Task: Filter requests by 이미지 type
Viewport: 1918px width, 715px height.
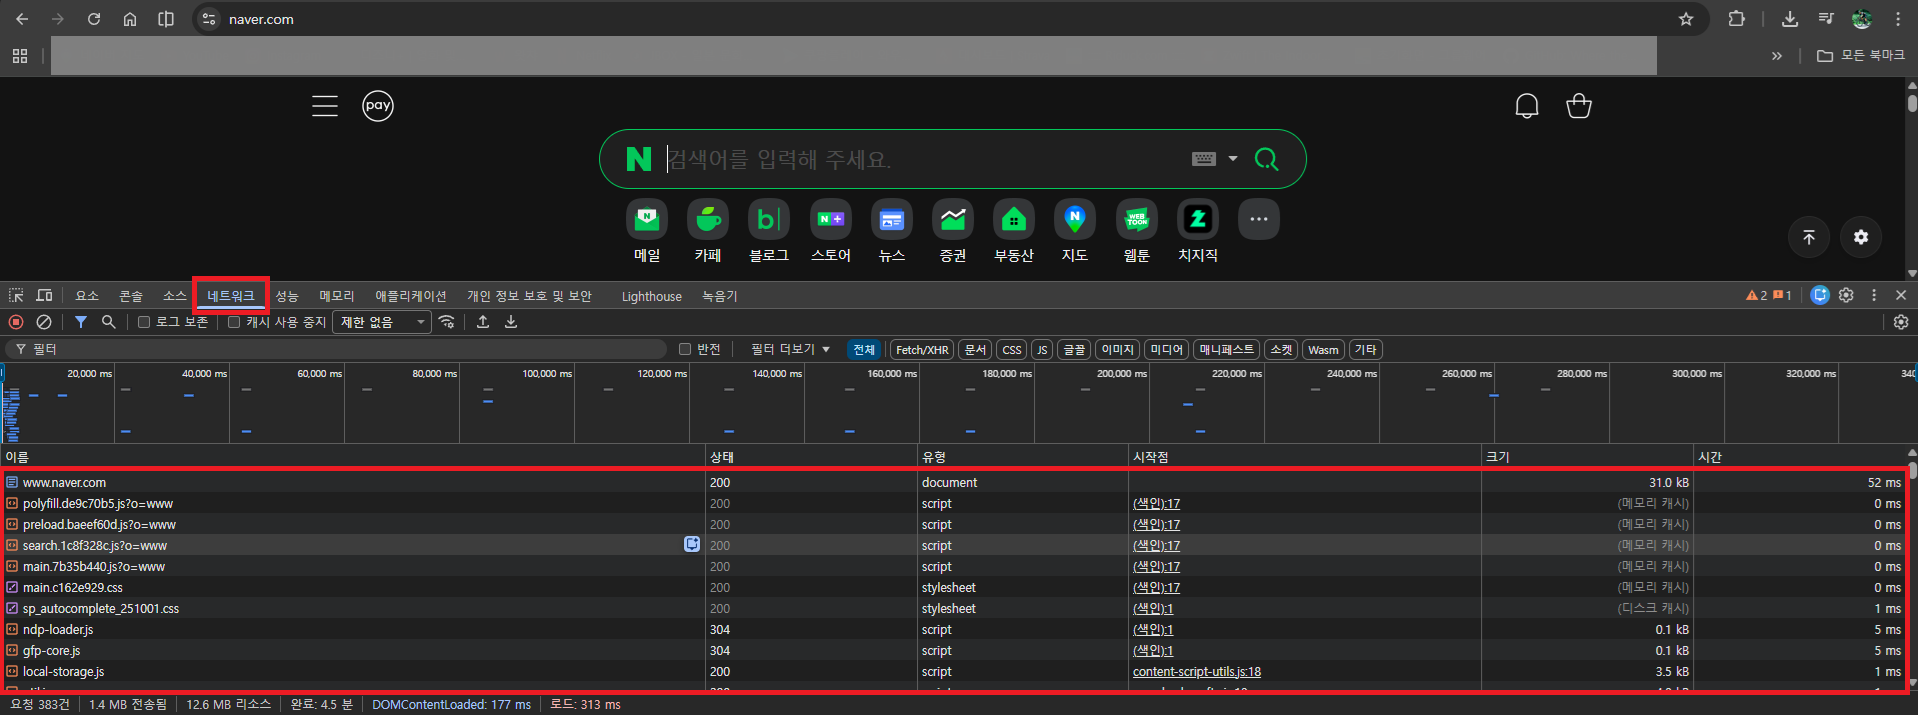Action: pos(1117,349)
